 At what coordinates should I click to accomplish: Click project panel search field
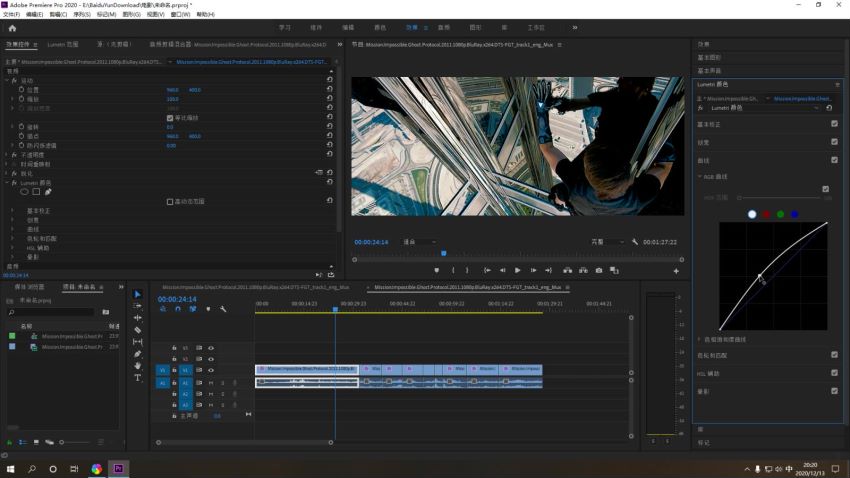(x=51, y=312)
